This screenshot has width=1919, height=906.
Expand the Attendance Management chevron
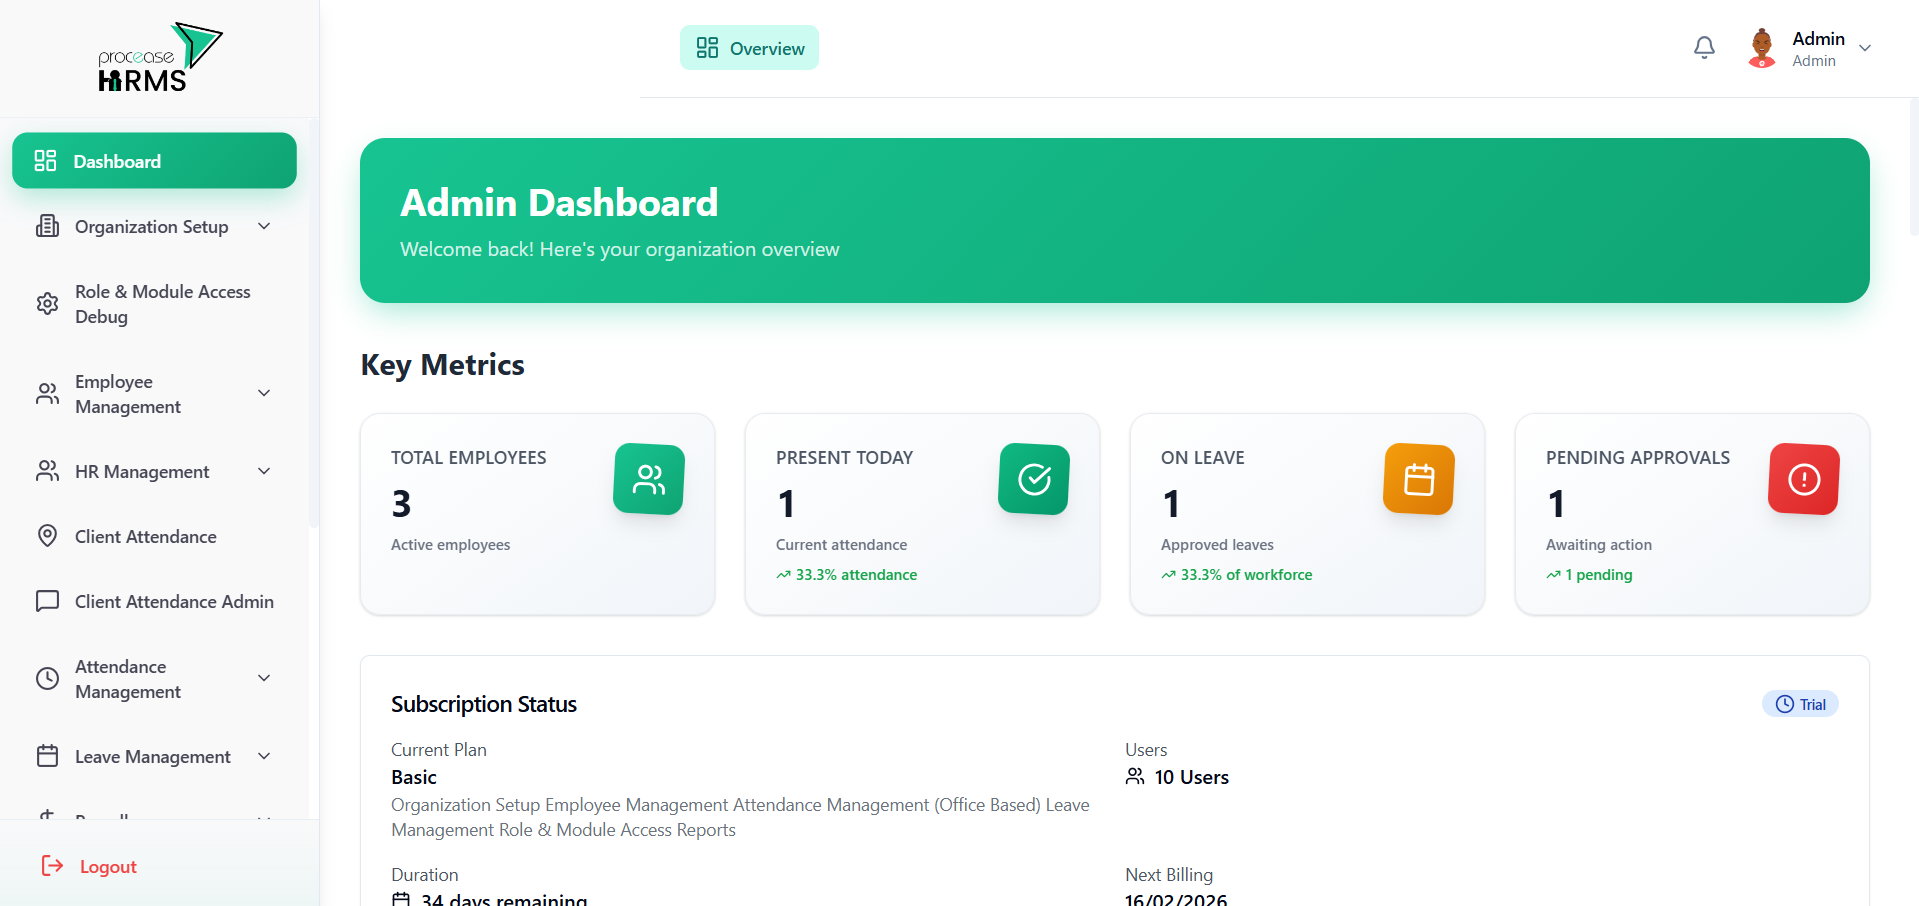coord(264,678)
